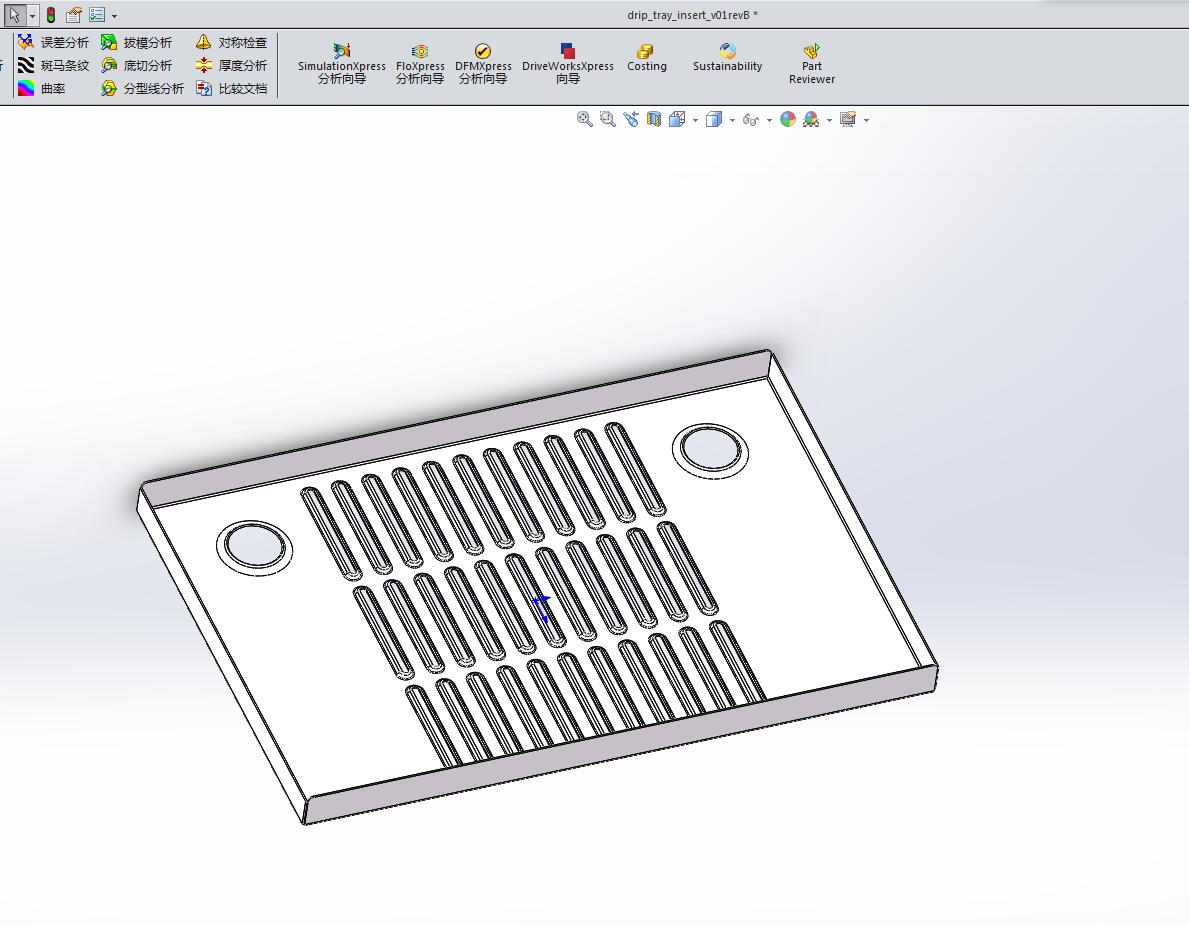1189x925 pixels.
Task: Start the 对称检查 symmetry check
Action: tap(235, 42)
